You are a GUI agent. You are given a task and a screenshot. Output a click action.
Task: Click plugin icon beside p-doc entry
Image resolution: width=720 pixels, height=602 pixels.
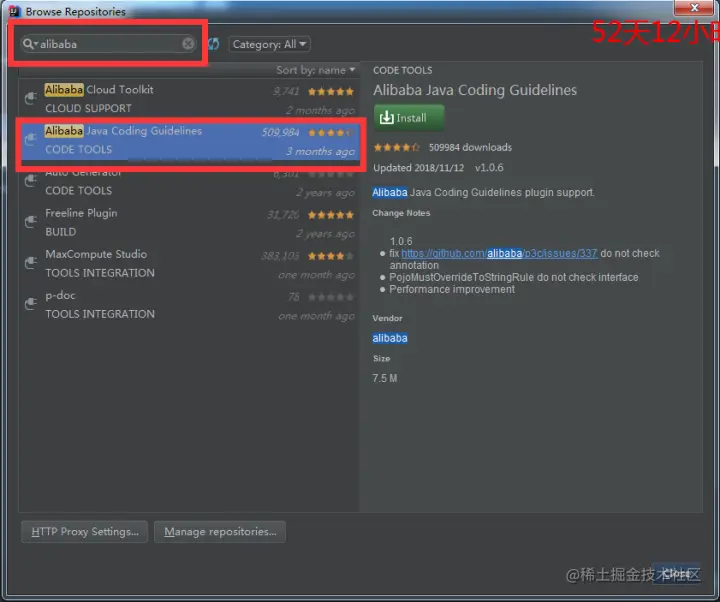tap(31, 304)
